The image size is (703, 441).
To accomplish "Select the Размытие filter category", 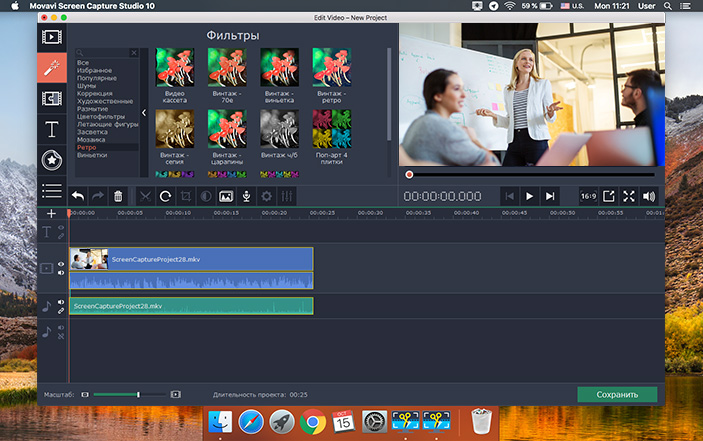I will 92,109.
